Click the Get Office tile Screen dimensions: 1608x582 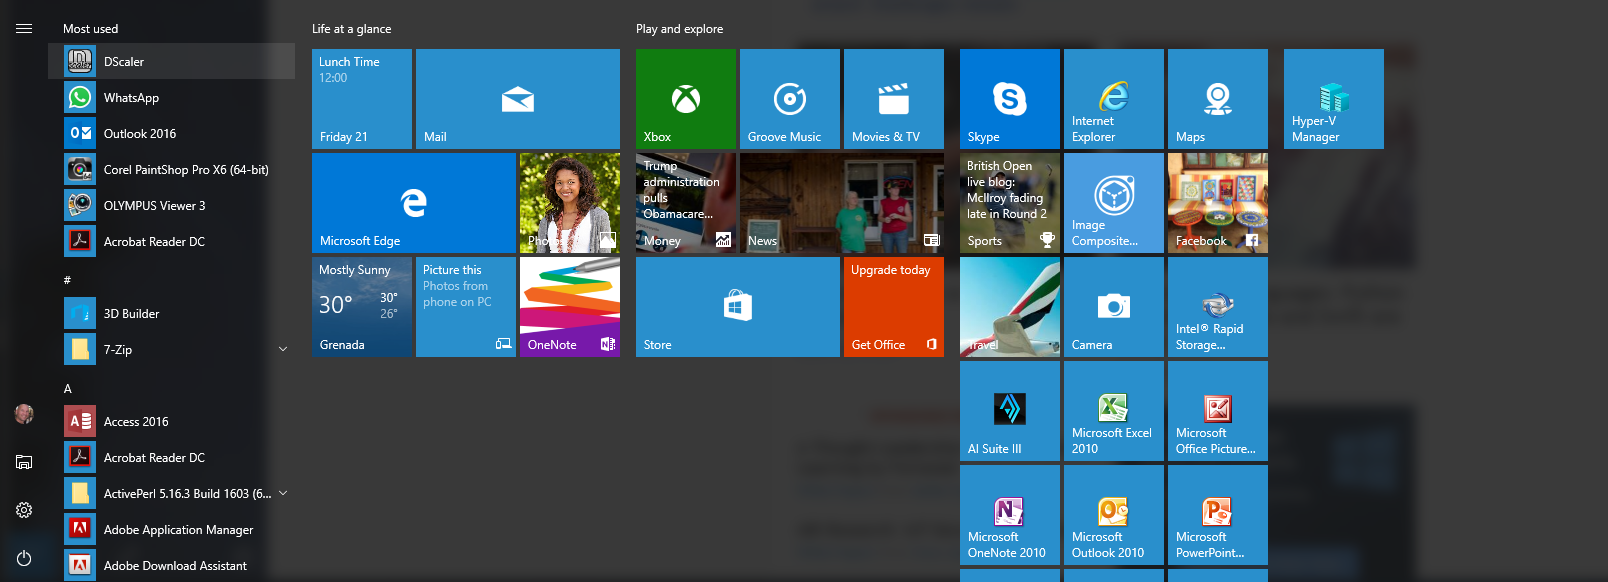[894, 307]
